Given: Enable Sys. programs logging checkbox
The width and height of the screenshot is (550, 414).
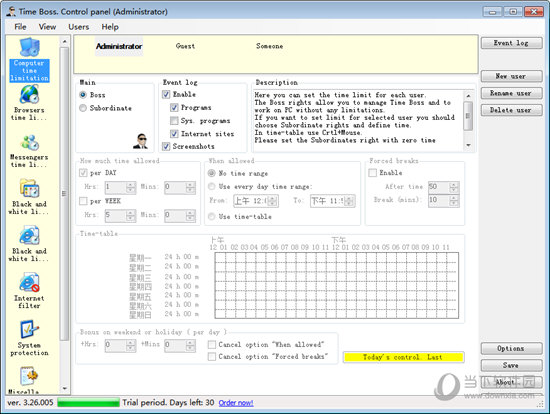Looking at the screenshot, I should coord(174,121).
